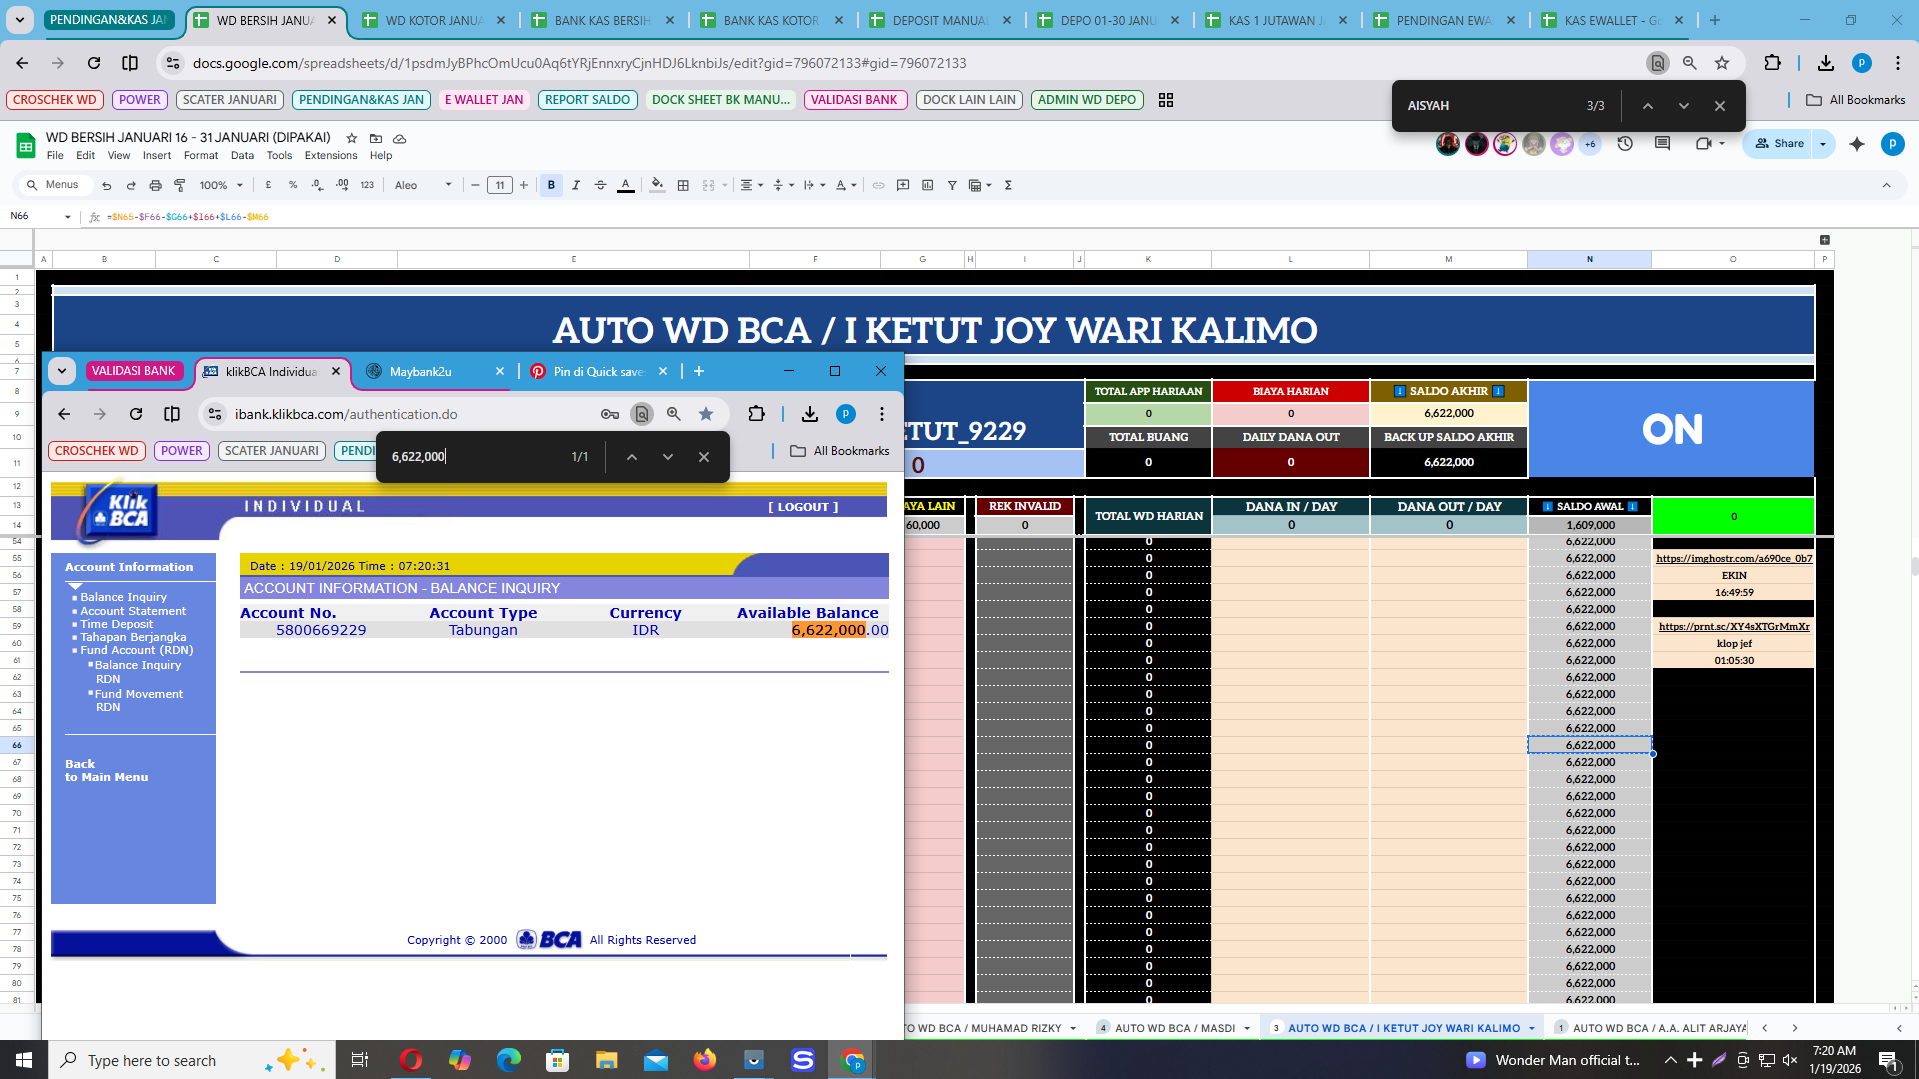
Task: Open Windows Start menu
Action: tap(24, 1060)
